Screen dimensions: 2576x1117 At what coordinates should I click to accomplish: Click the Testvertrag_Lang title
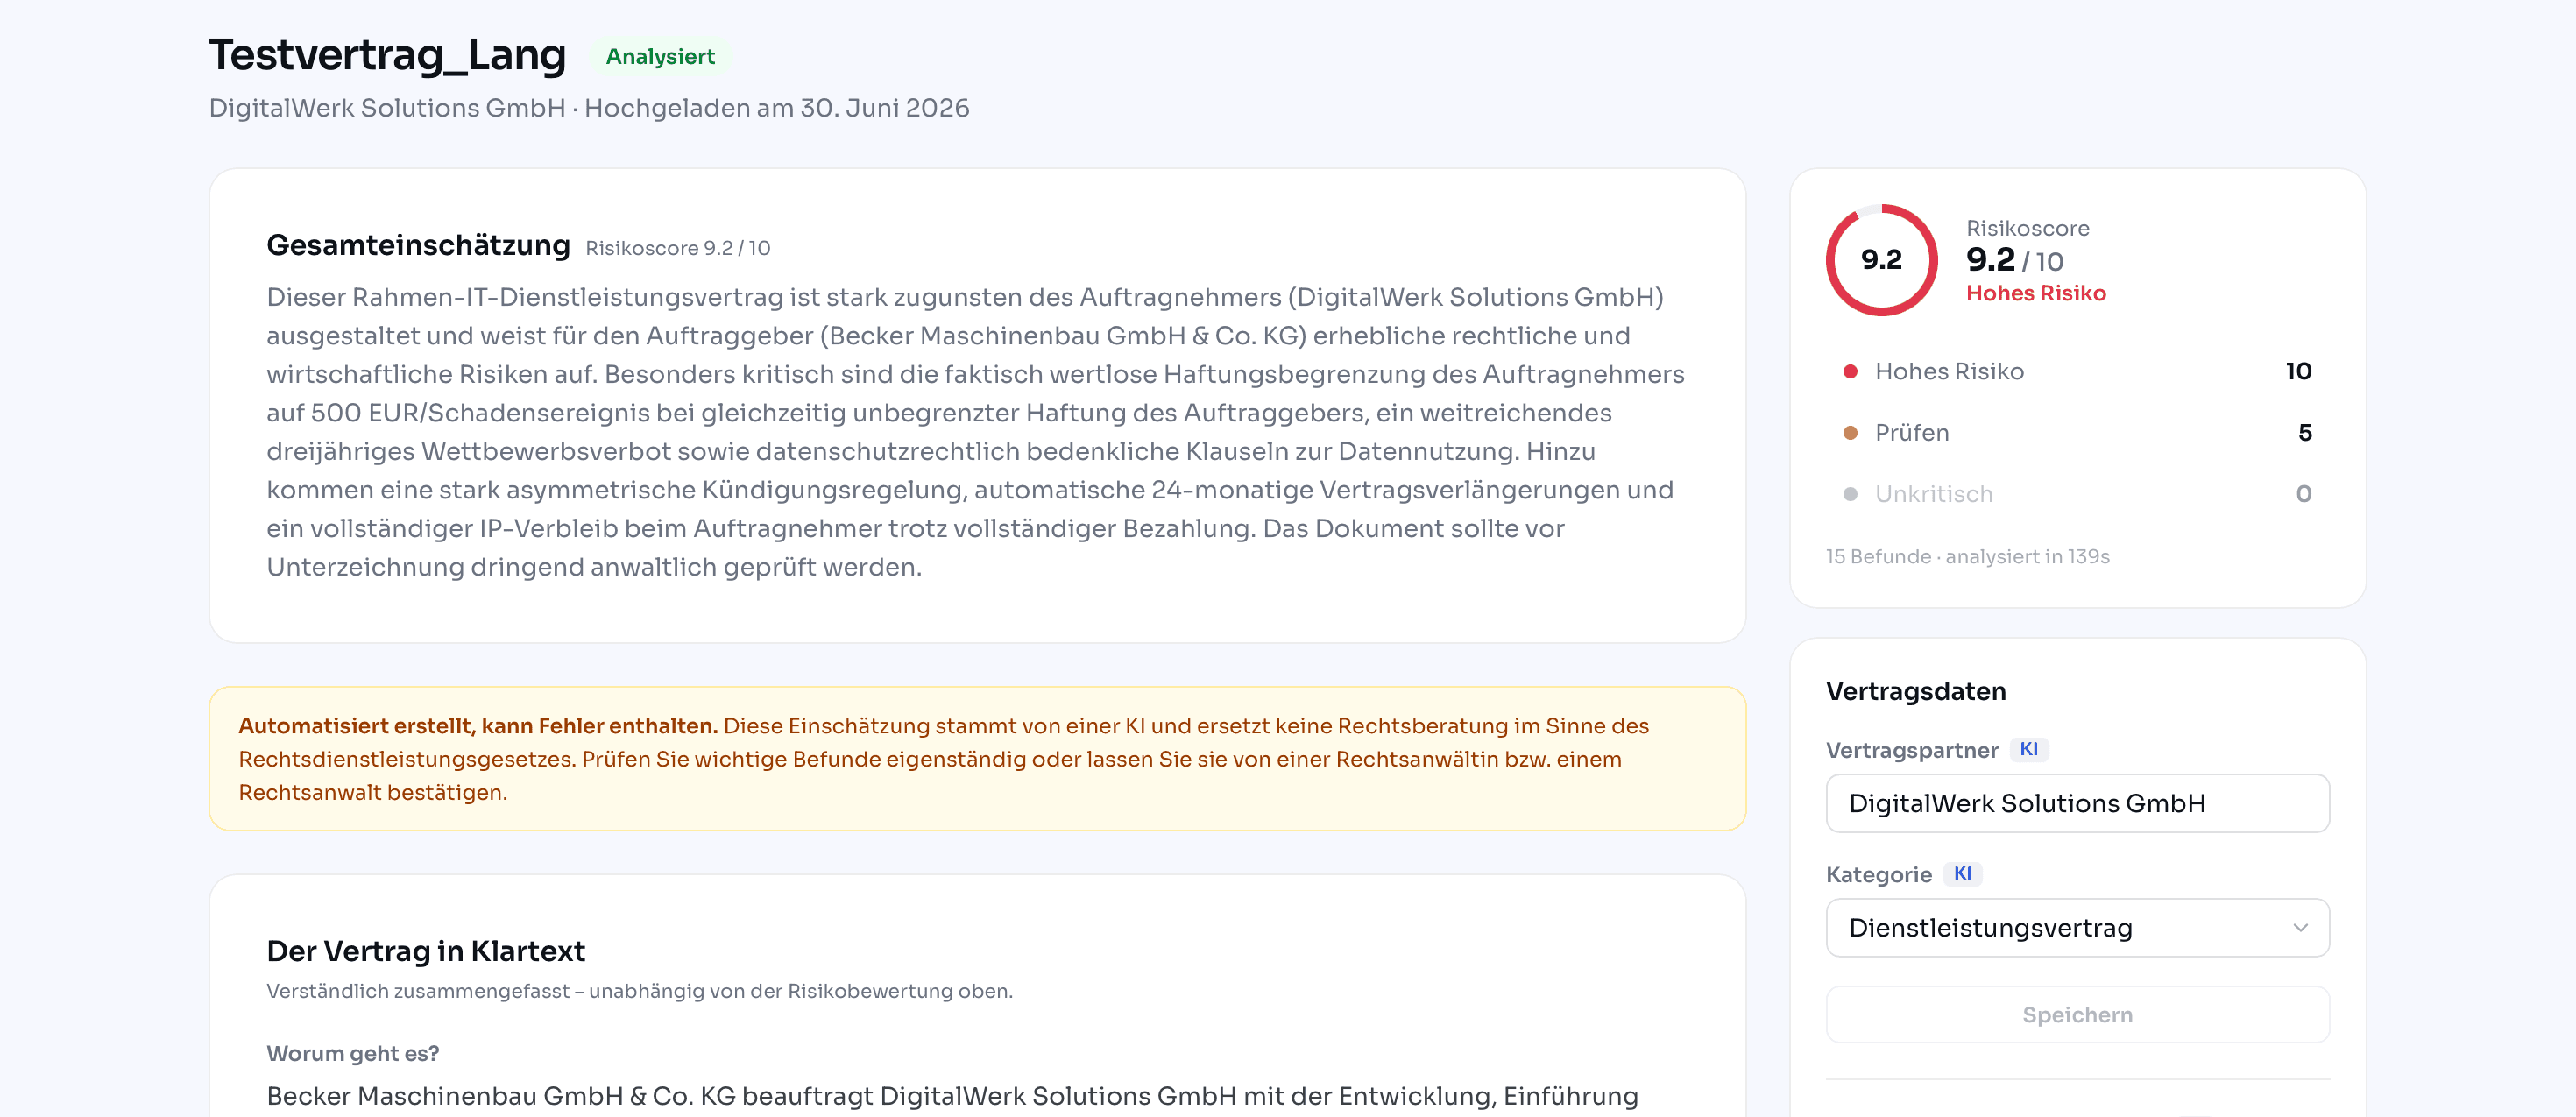coord(387,55)
